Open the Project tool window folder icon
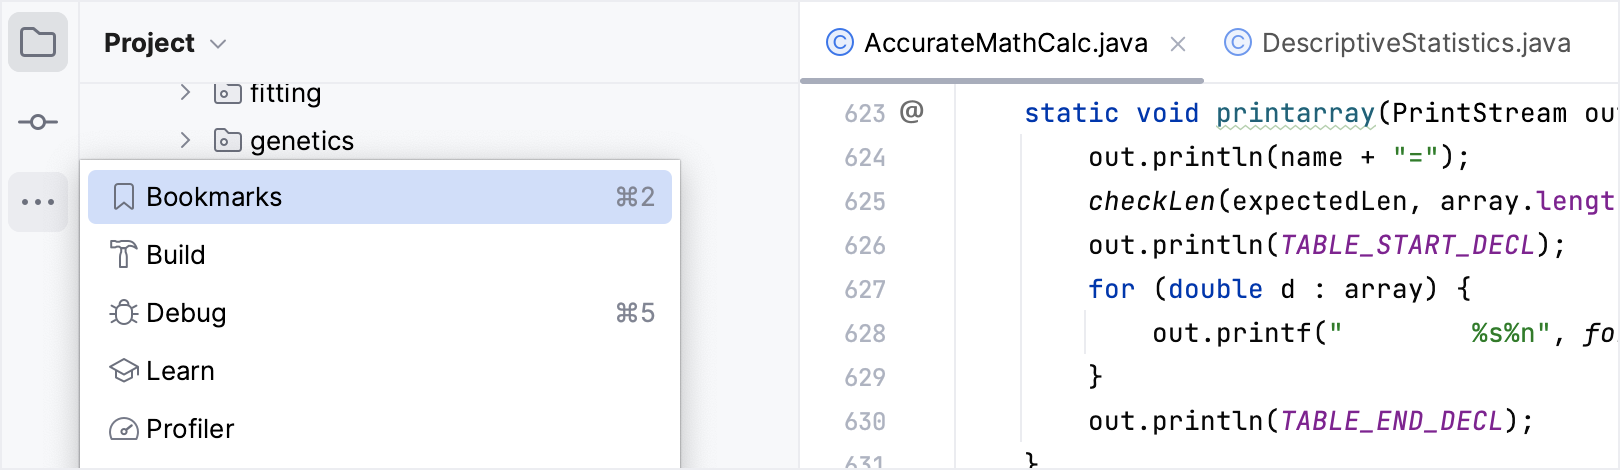 38,42
